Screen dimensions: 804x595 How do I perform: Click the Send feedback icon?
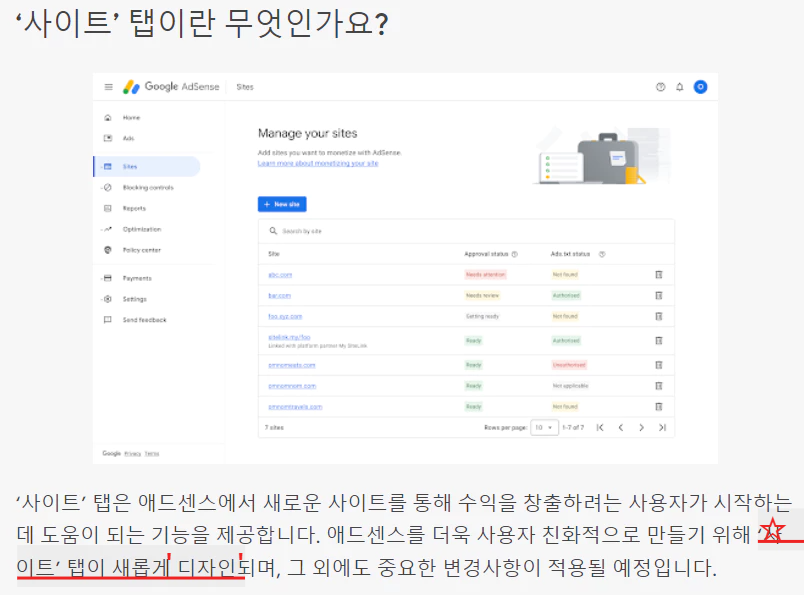point(108,320)
